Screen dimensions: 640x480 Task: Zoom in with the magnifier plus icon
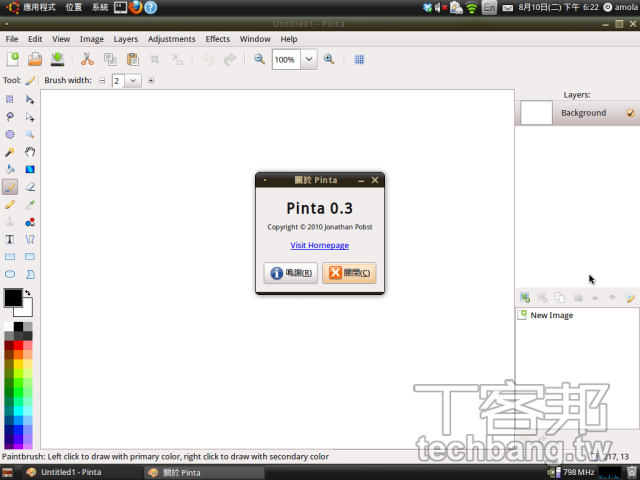coord(329,60)
